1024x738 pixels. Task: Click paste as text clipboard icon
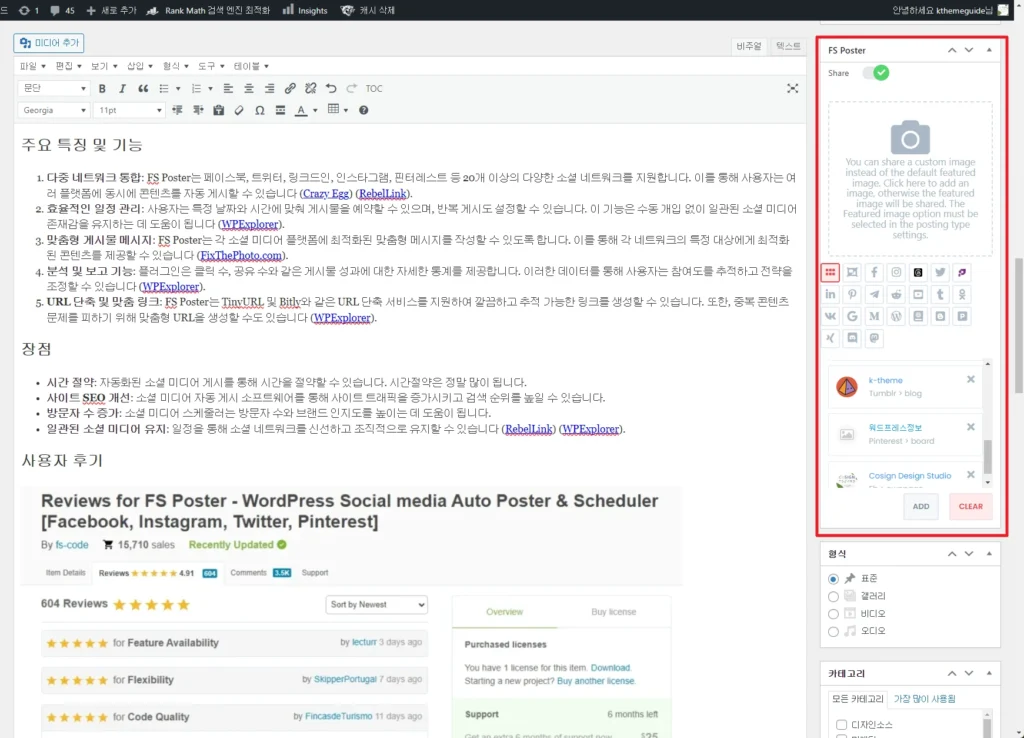pos(219,110)
